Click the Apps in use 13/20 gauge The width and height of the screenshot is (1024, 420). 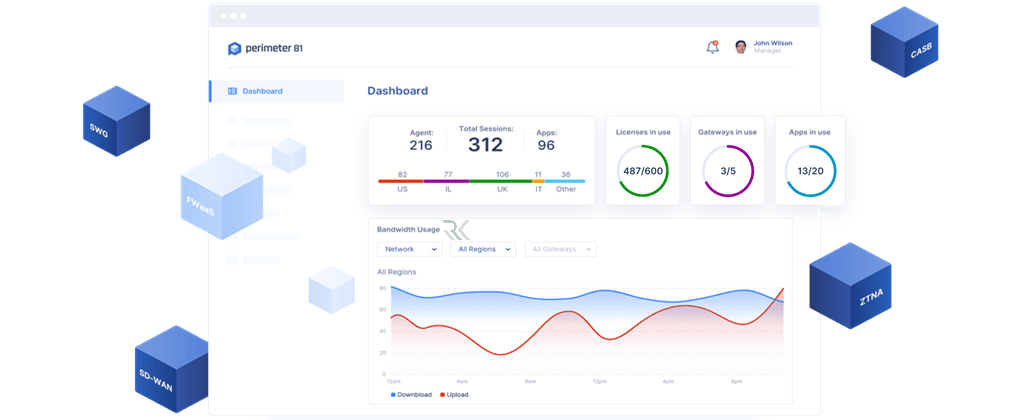[x=810, y=171]
